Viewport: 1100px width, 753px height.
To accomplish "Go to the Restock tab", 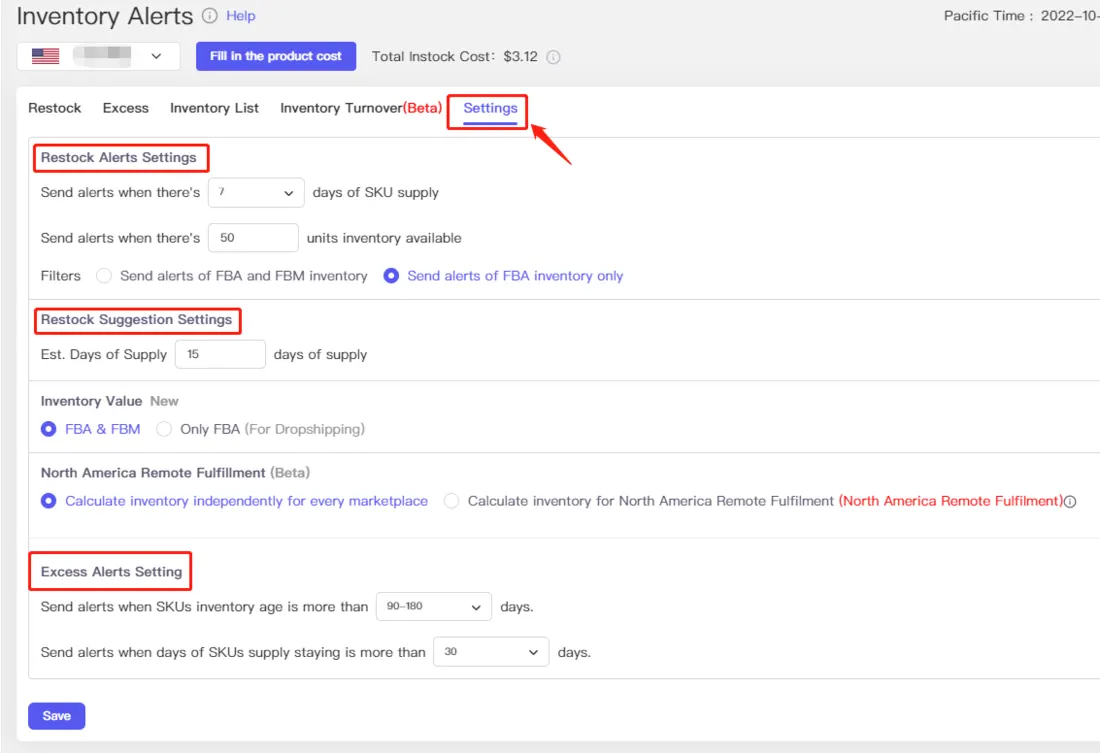I will point(54,107).
